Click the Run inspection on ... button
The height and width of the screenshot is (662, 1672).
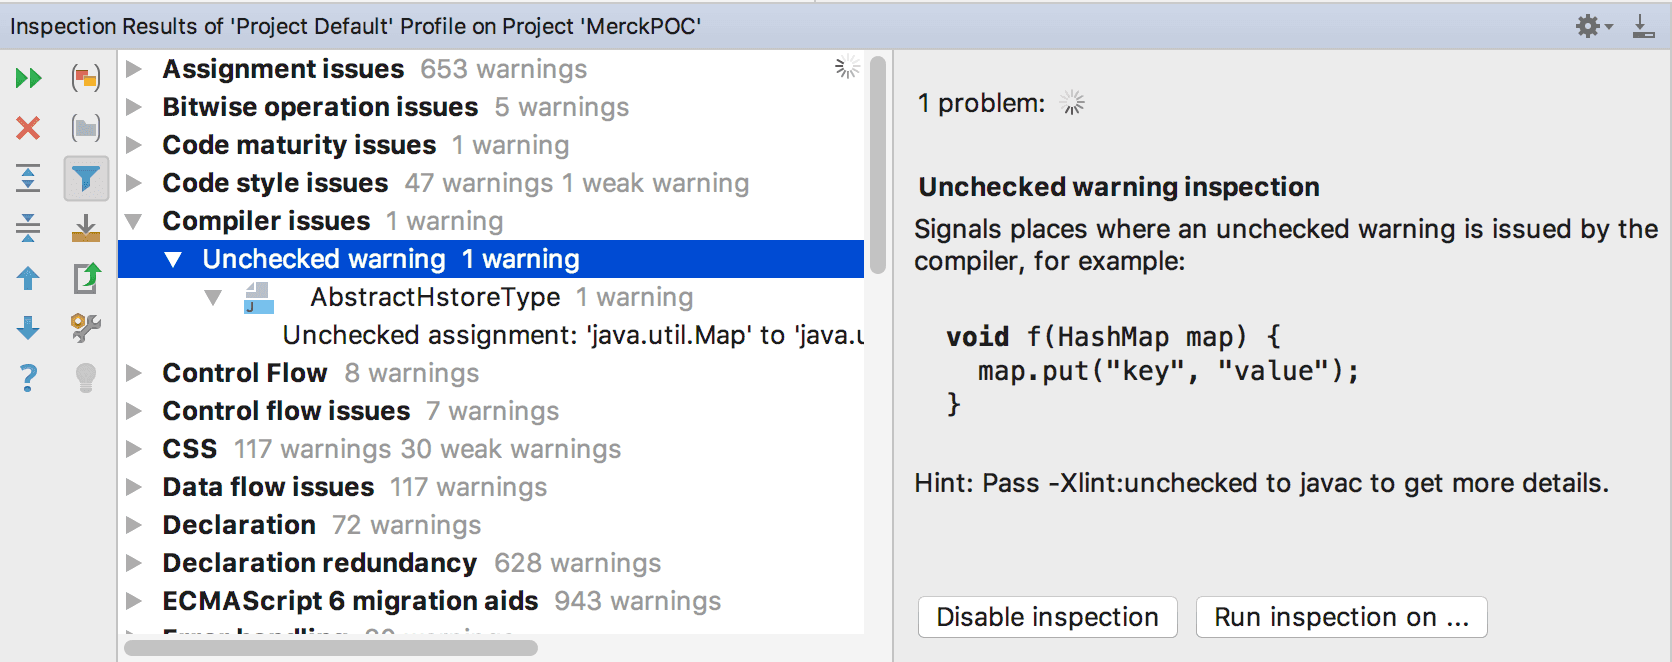[1341, 617]
